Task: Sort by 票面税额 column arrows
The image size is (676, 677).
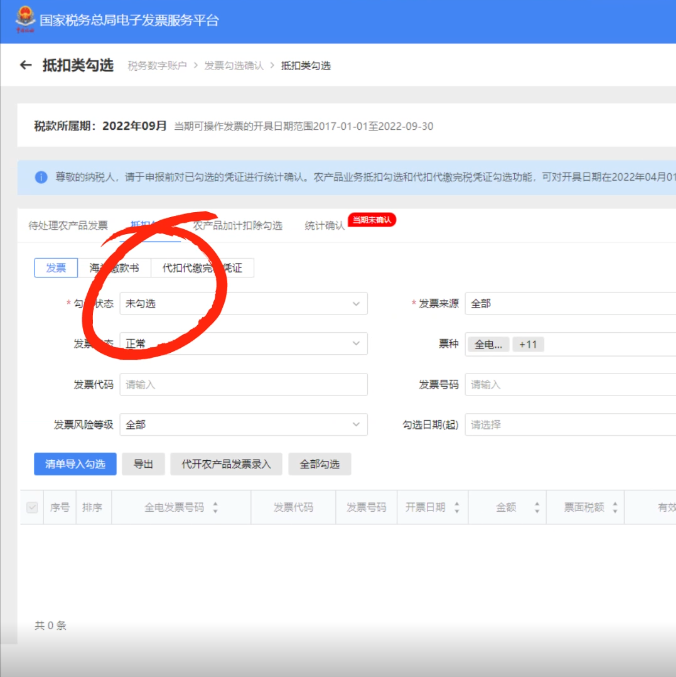Action: (x=612, y=508)
